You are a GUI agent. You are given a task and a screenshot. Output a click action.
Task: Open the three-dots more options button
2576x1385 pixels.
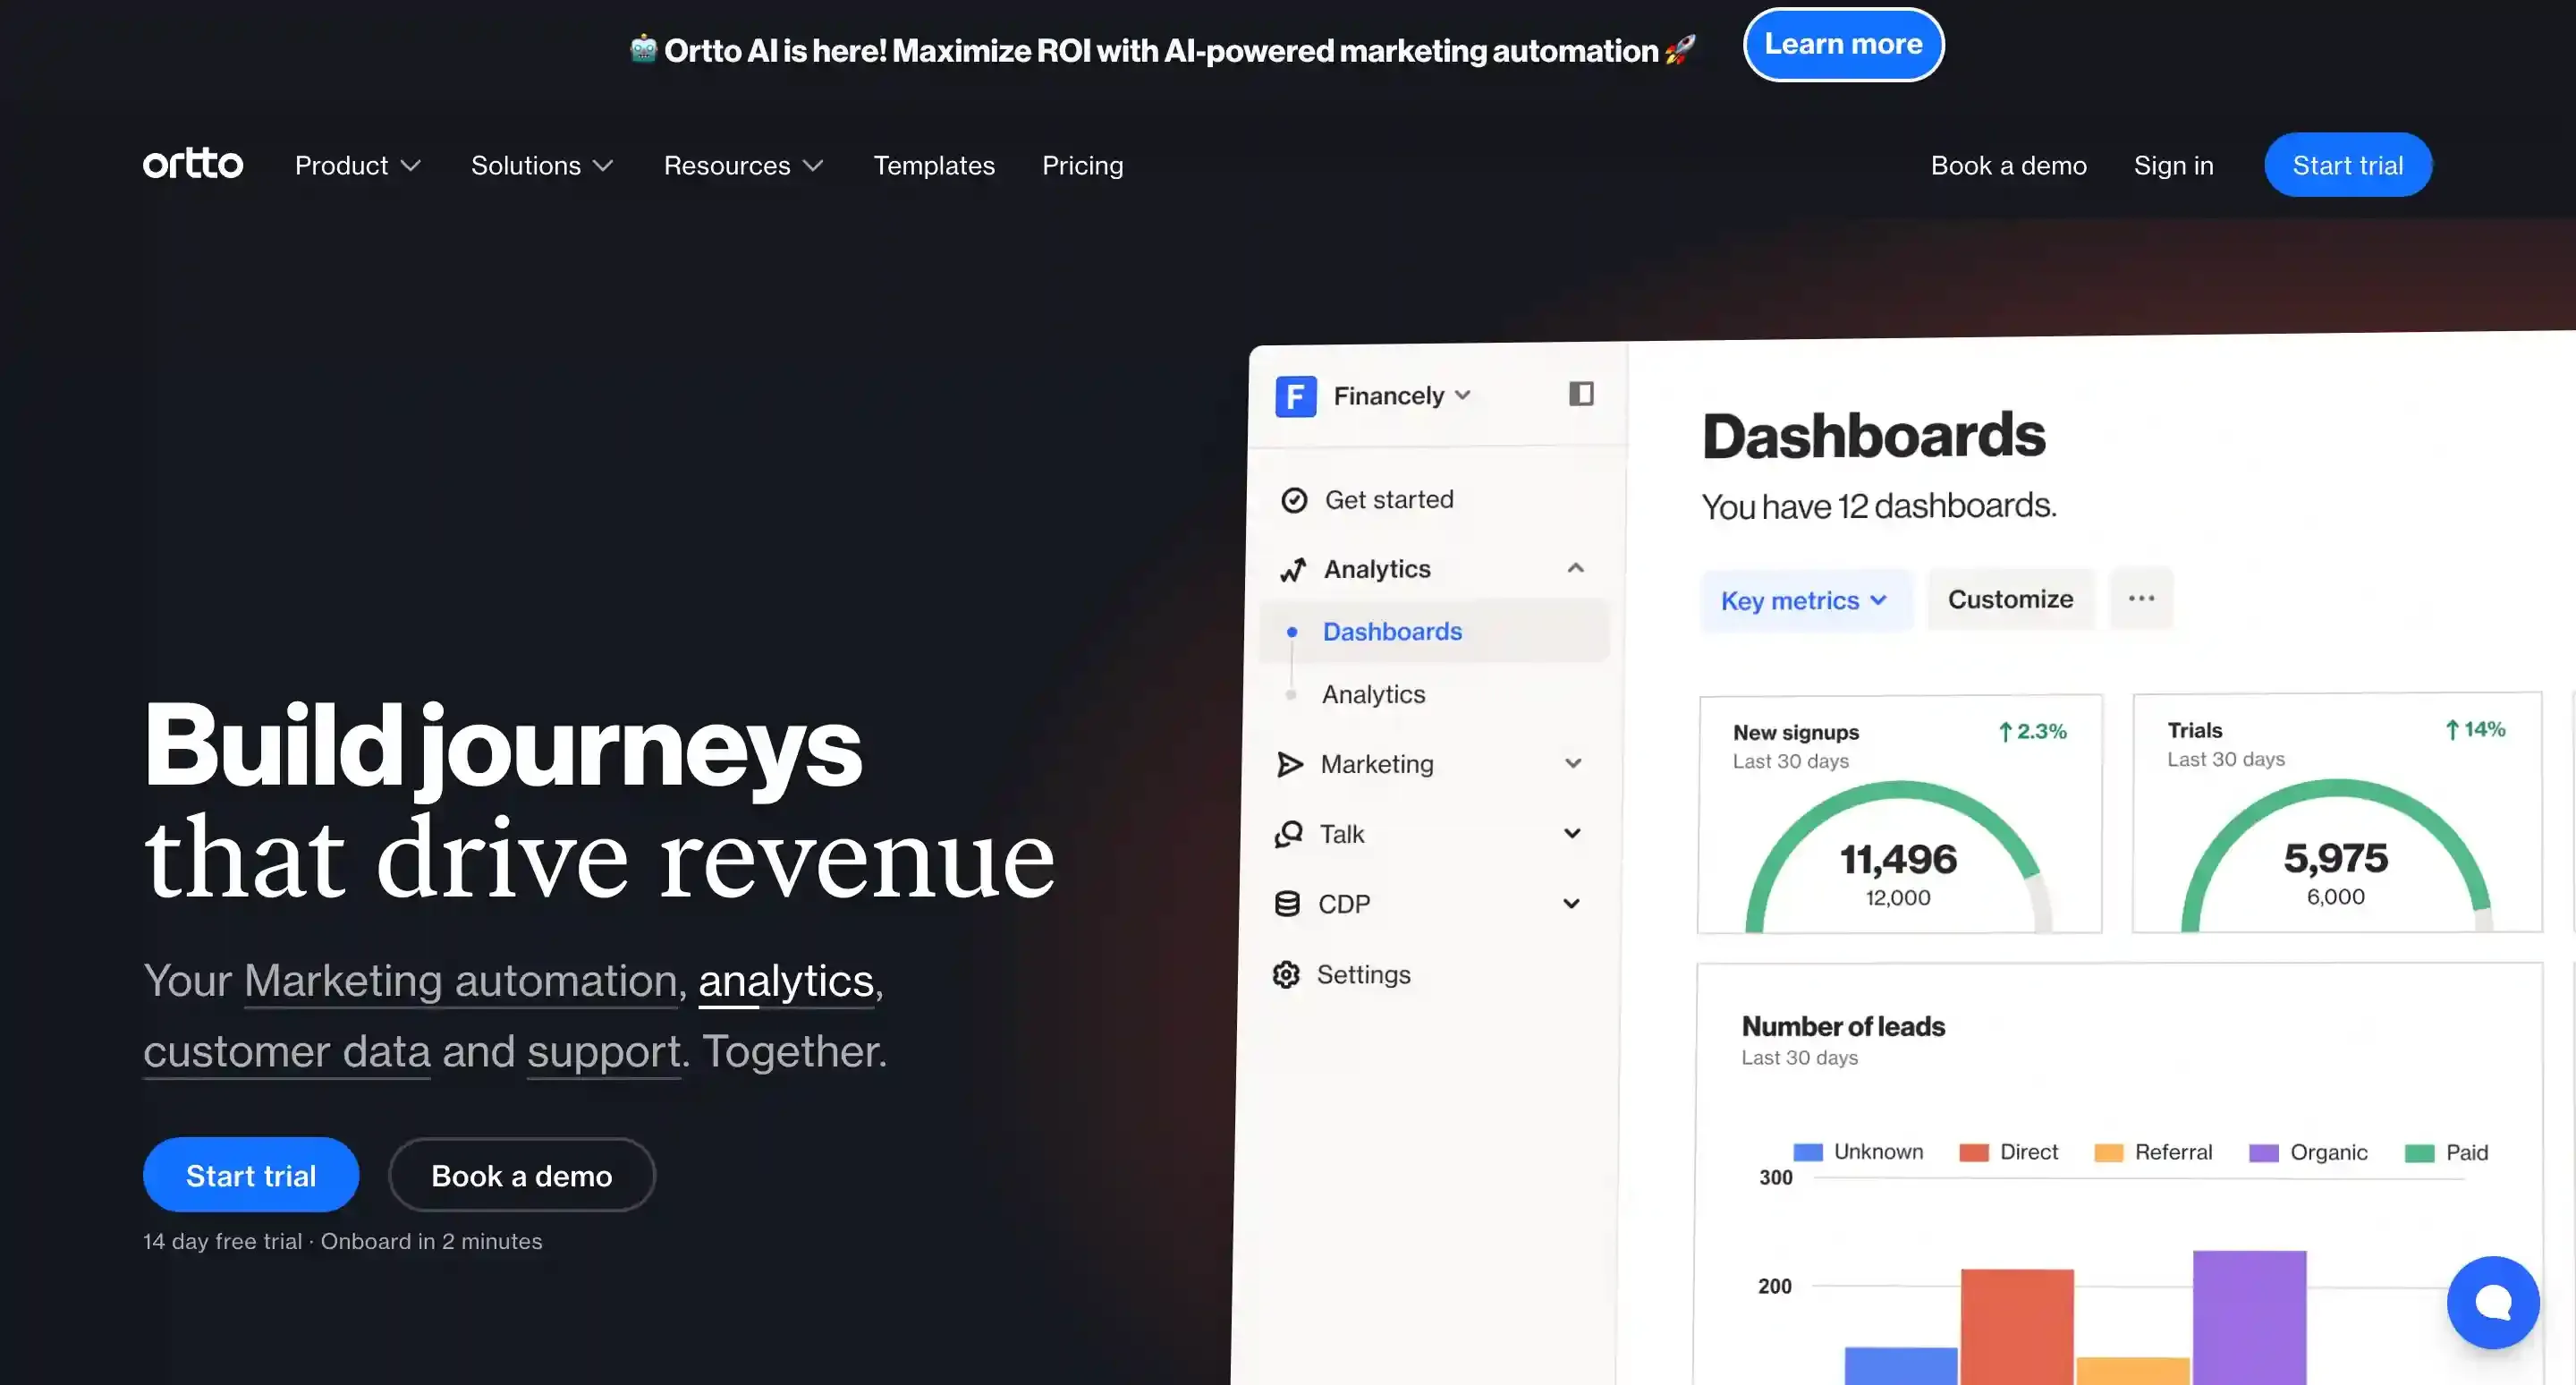[2141, 598]
